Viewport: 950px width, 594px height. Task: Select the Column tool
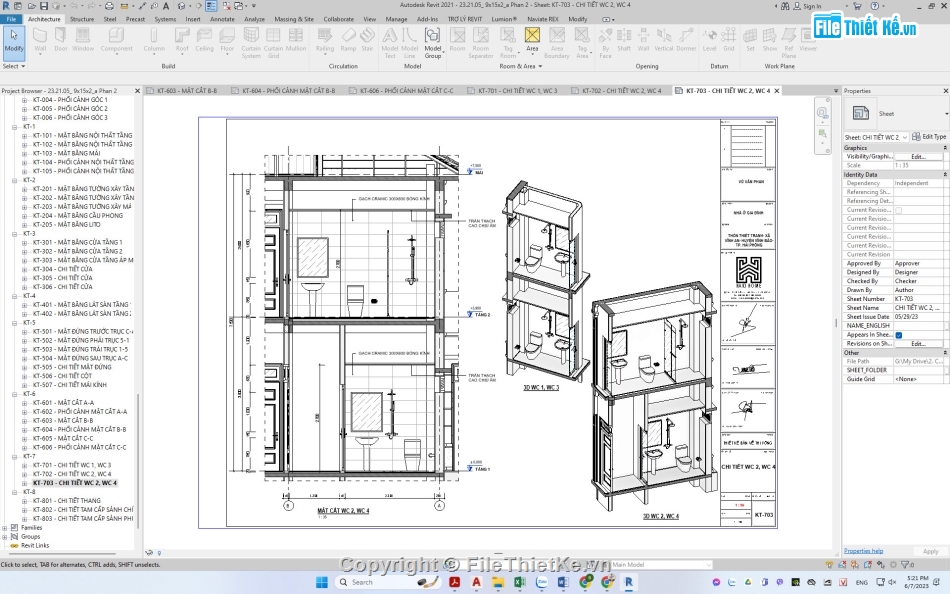click(x=154, y=41)
